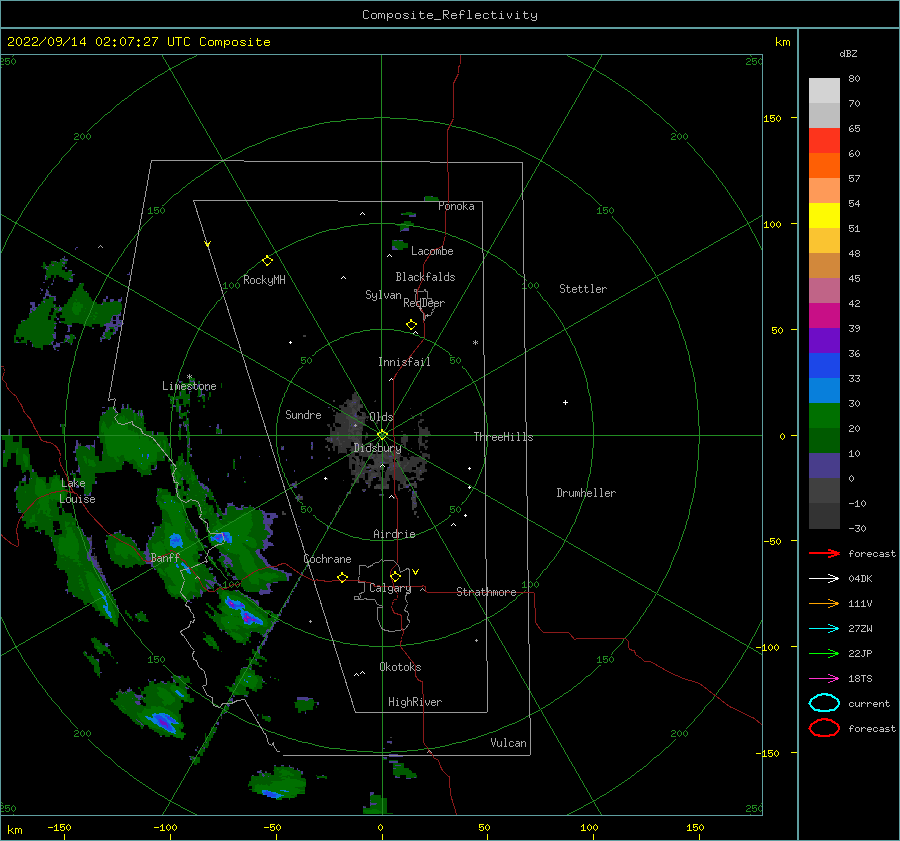Image resolution: width=900 pixels, height=841 pixels.
Task: Click the 30 dBZ light blue swatch
Action: (x=824, y=390)
